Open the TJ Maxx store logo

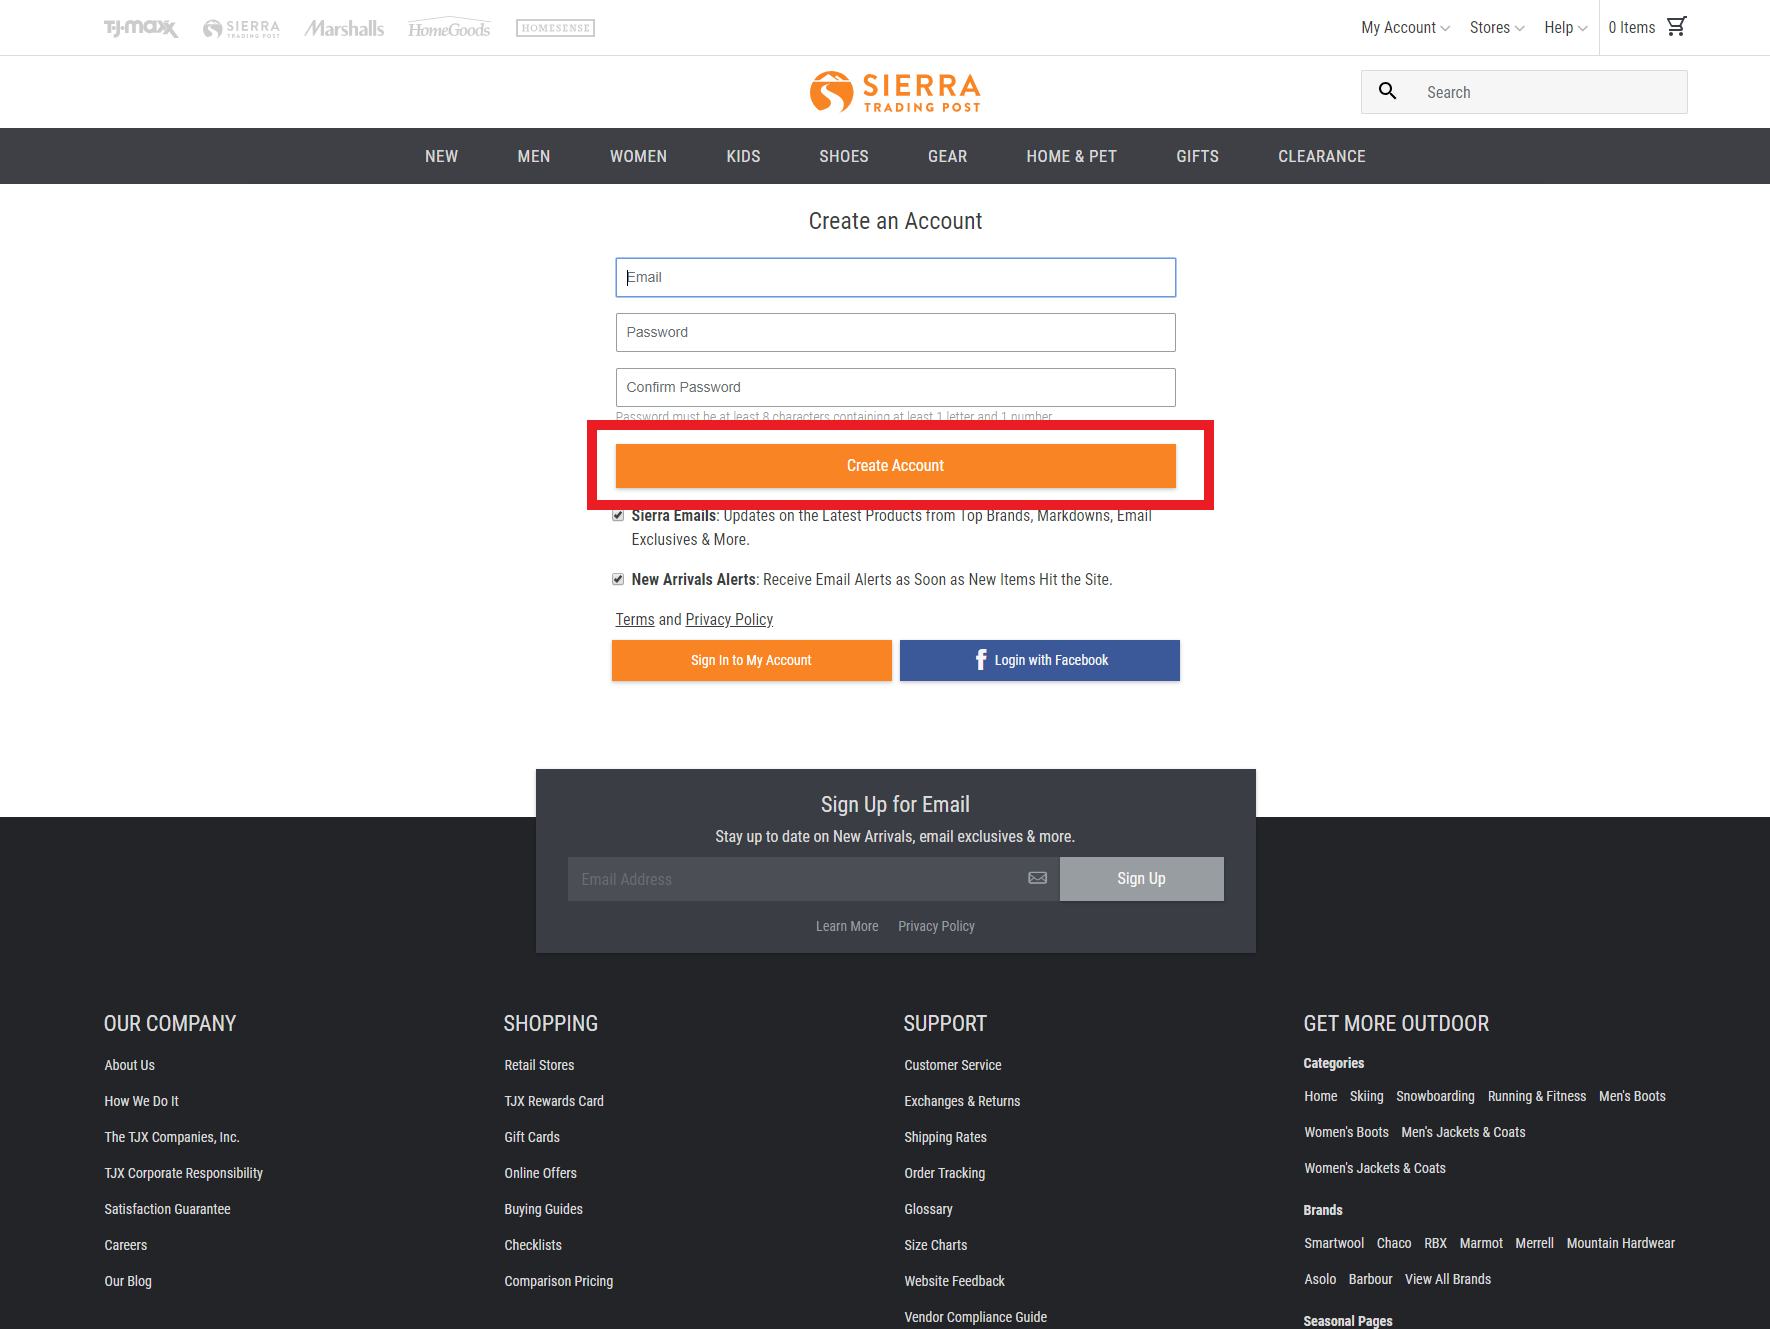(141, 28)
